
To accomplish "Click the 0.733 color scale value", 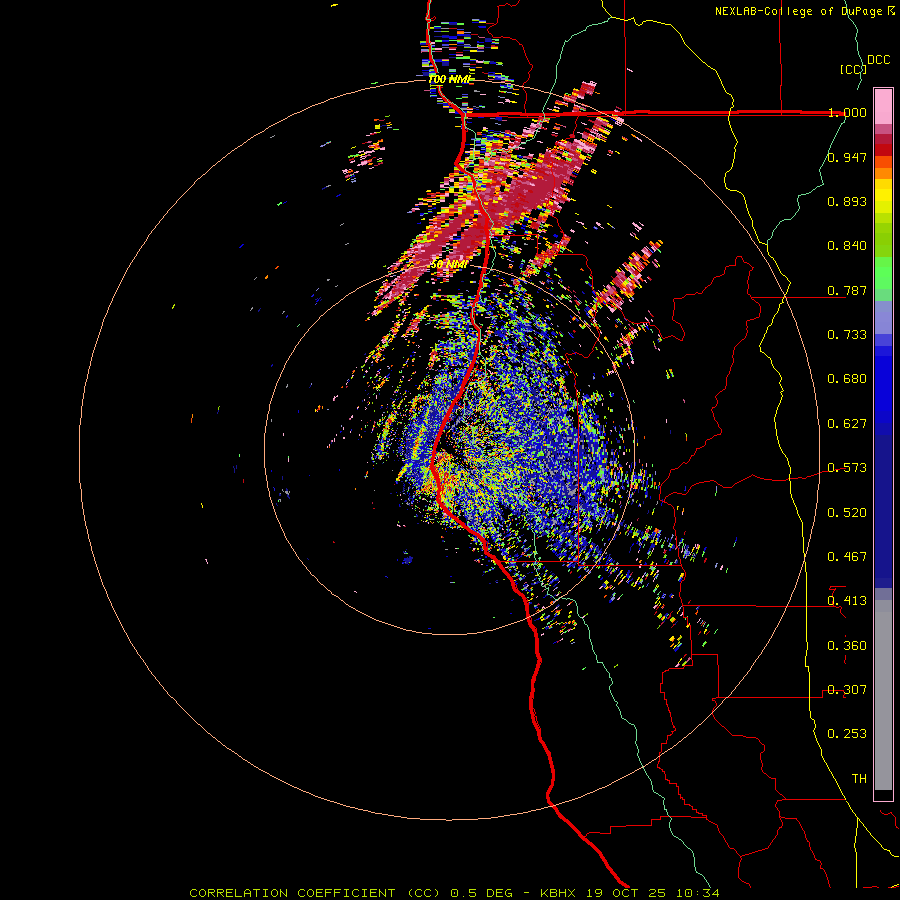I will click(847, 335).
